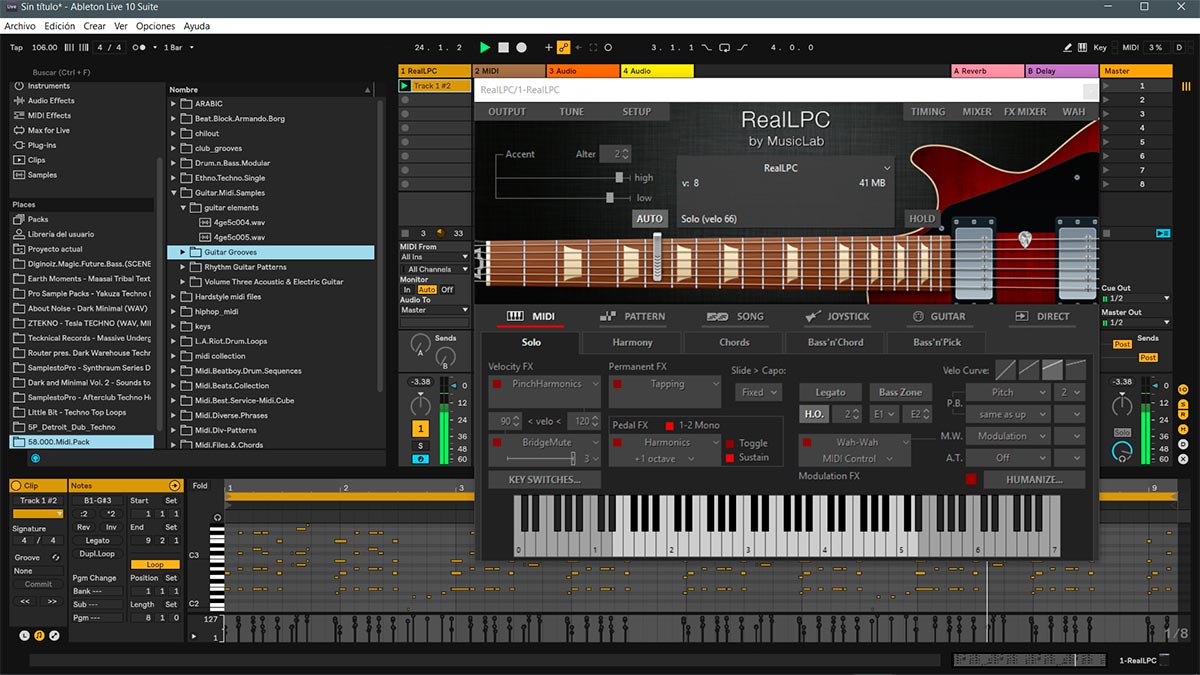Click the transport Stop button
This screenshot has height=675, width=1200.
(x=504, y=47)
